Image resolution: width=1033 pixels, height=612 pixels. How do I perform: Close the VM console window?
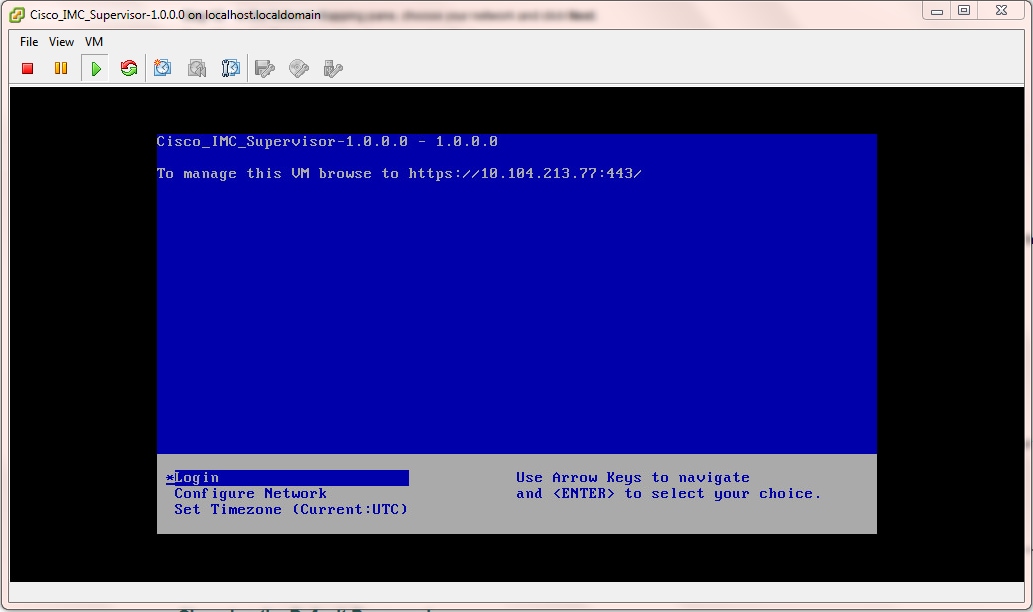coord(1001,11)
